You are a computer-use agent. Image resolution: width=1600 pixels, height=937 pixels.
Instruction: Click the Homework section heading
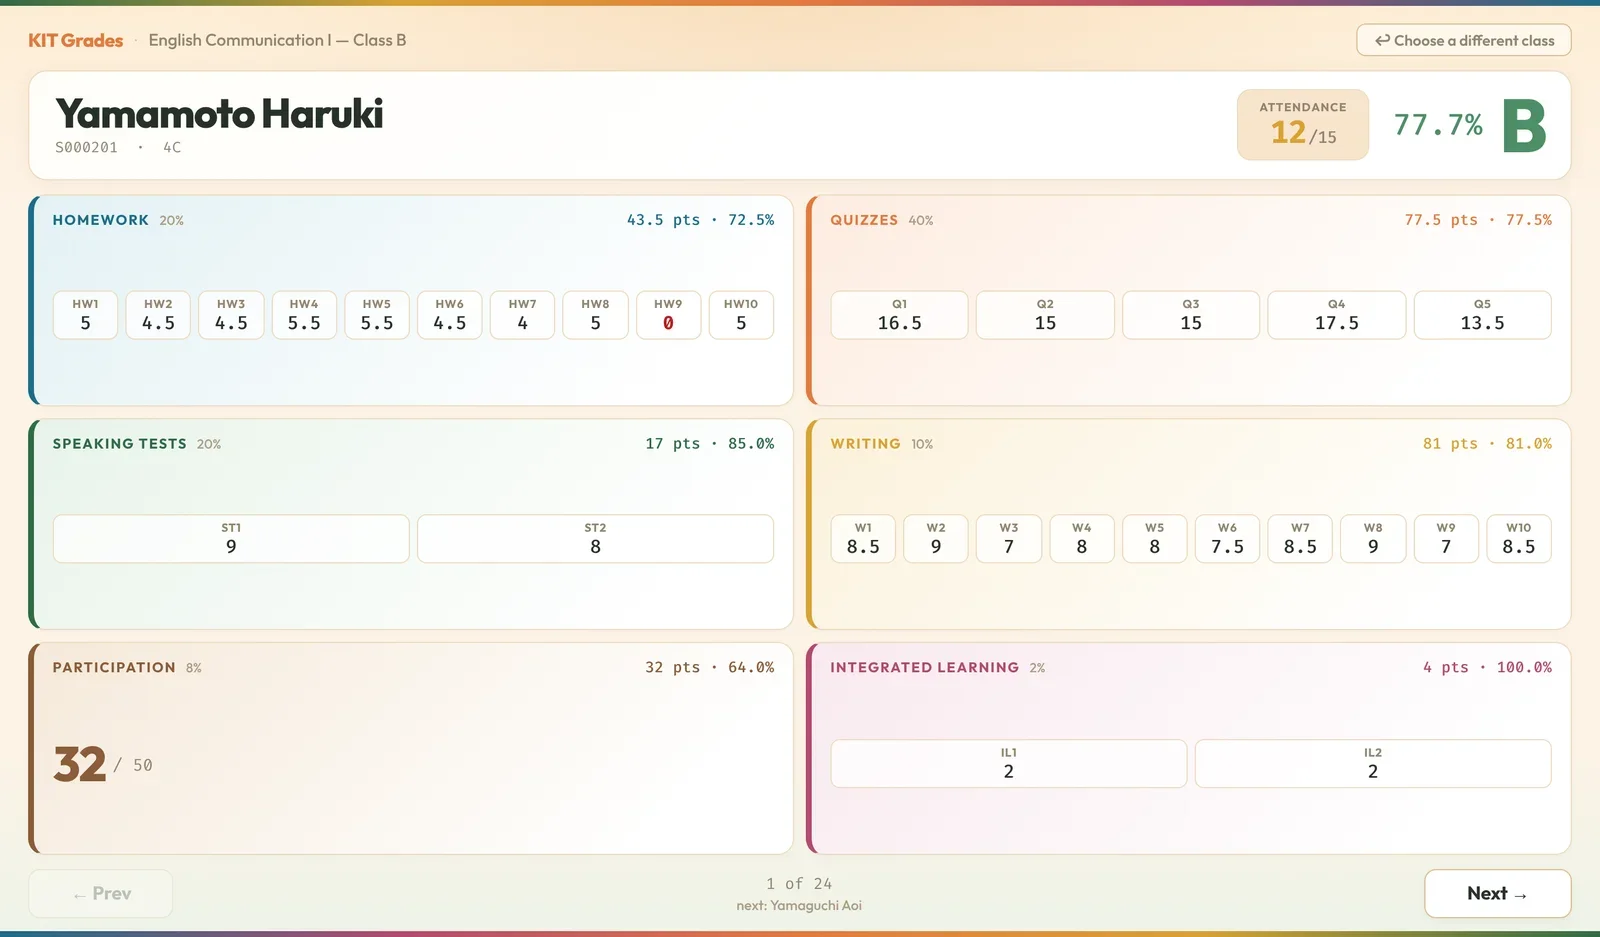(101, 220)
